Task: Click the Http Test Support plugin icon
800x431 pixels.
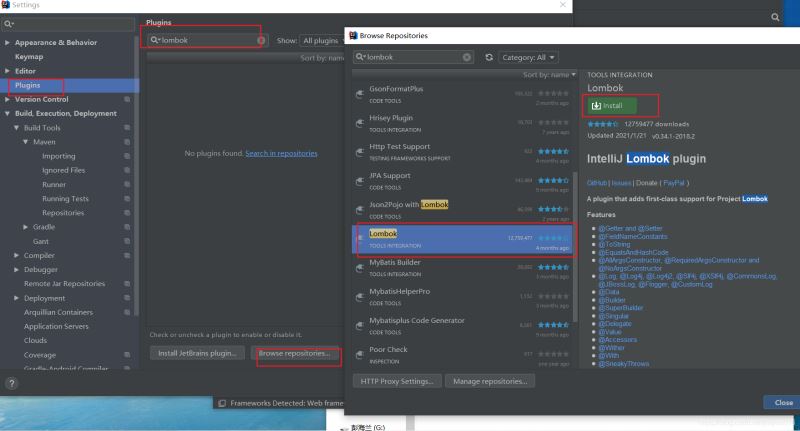Action: 360,152
